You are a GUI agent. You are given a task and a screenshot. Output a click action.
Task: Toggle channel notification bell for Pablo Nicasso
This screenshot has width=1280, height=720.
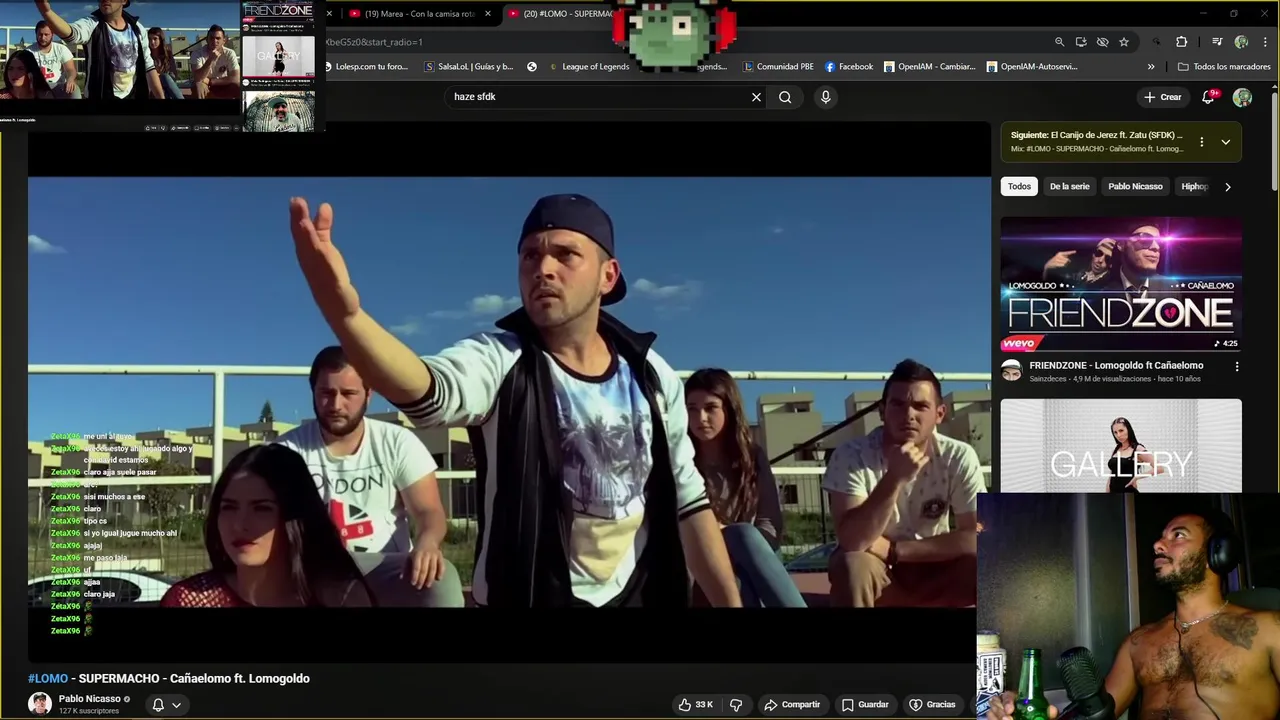[x=158, y=705]
